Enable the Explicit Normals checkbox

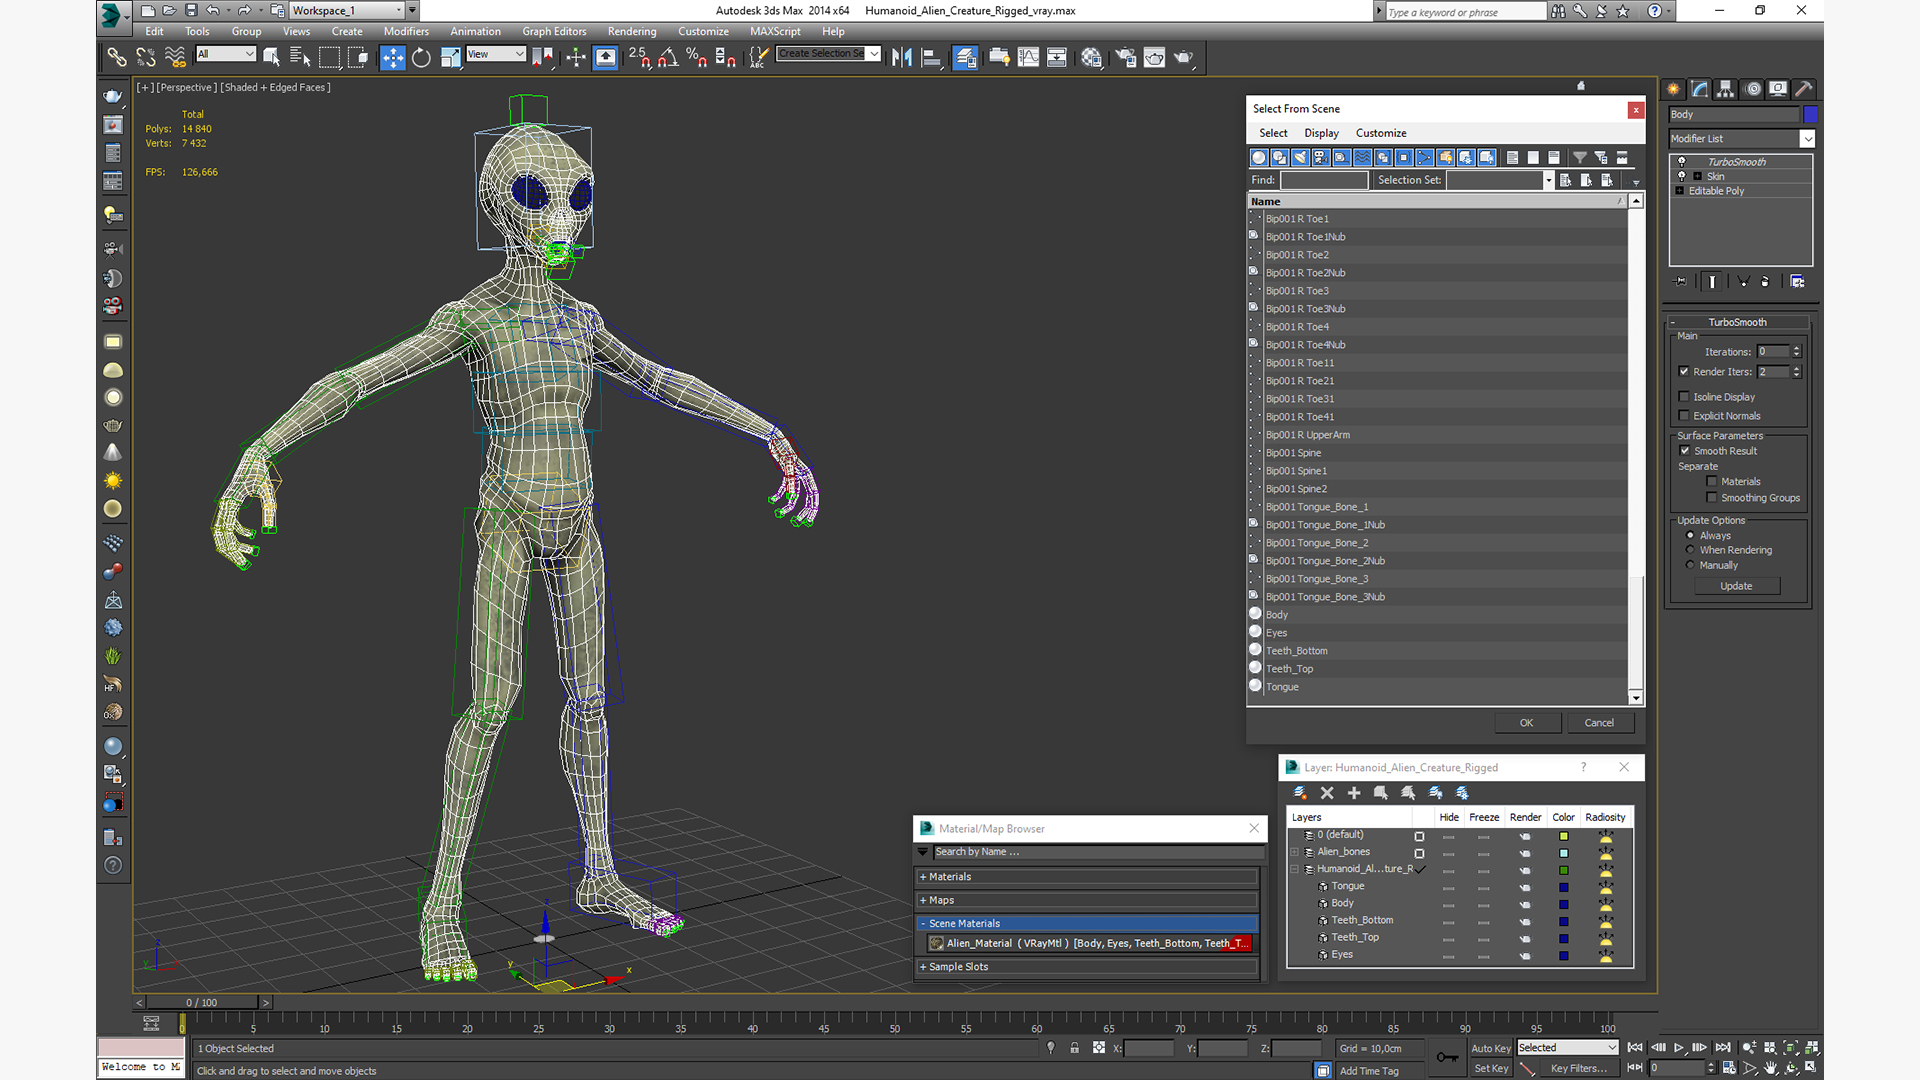(x=1684, y=416)
